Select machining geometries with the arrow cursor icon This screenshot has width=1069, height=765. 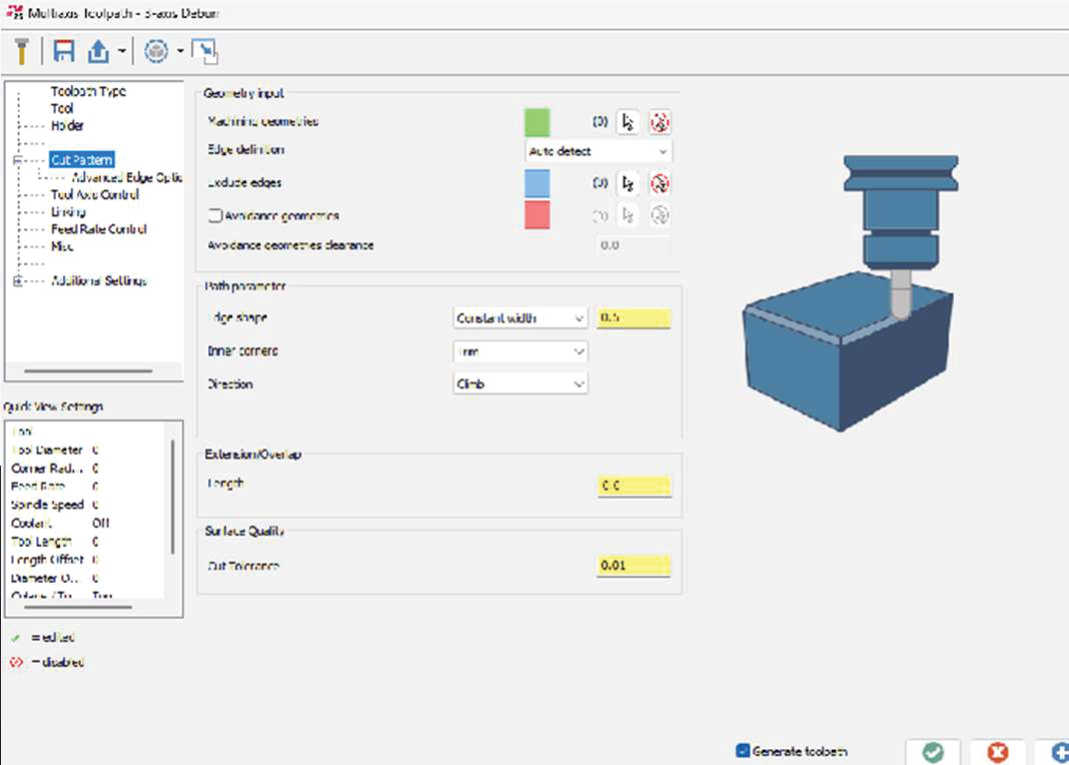coord(628,122)
